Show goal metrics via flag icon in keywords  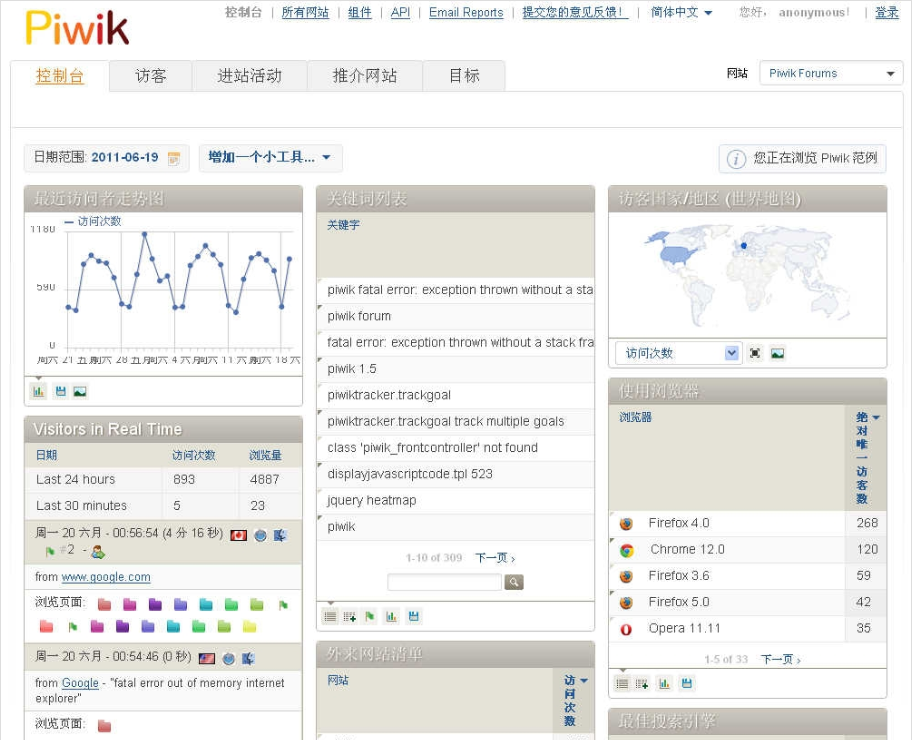(371, 617)
